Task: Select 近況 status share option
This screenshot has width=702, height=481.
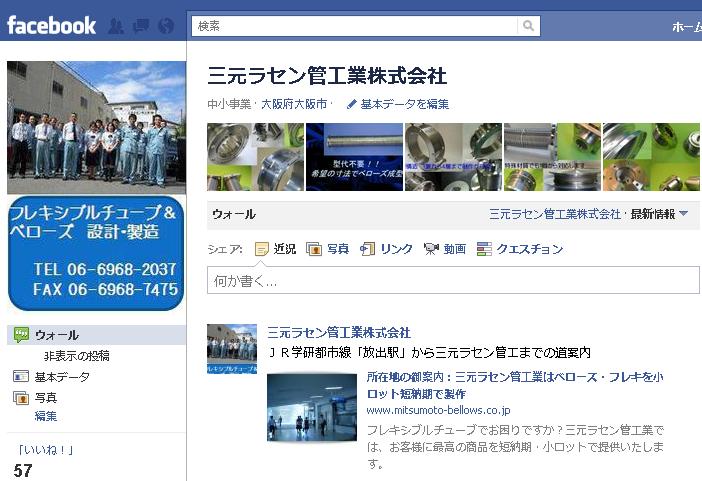Action: click(x=285, y=249)
